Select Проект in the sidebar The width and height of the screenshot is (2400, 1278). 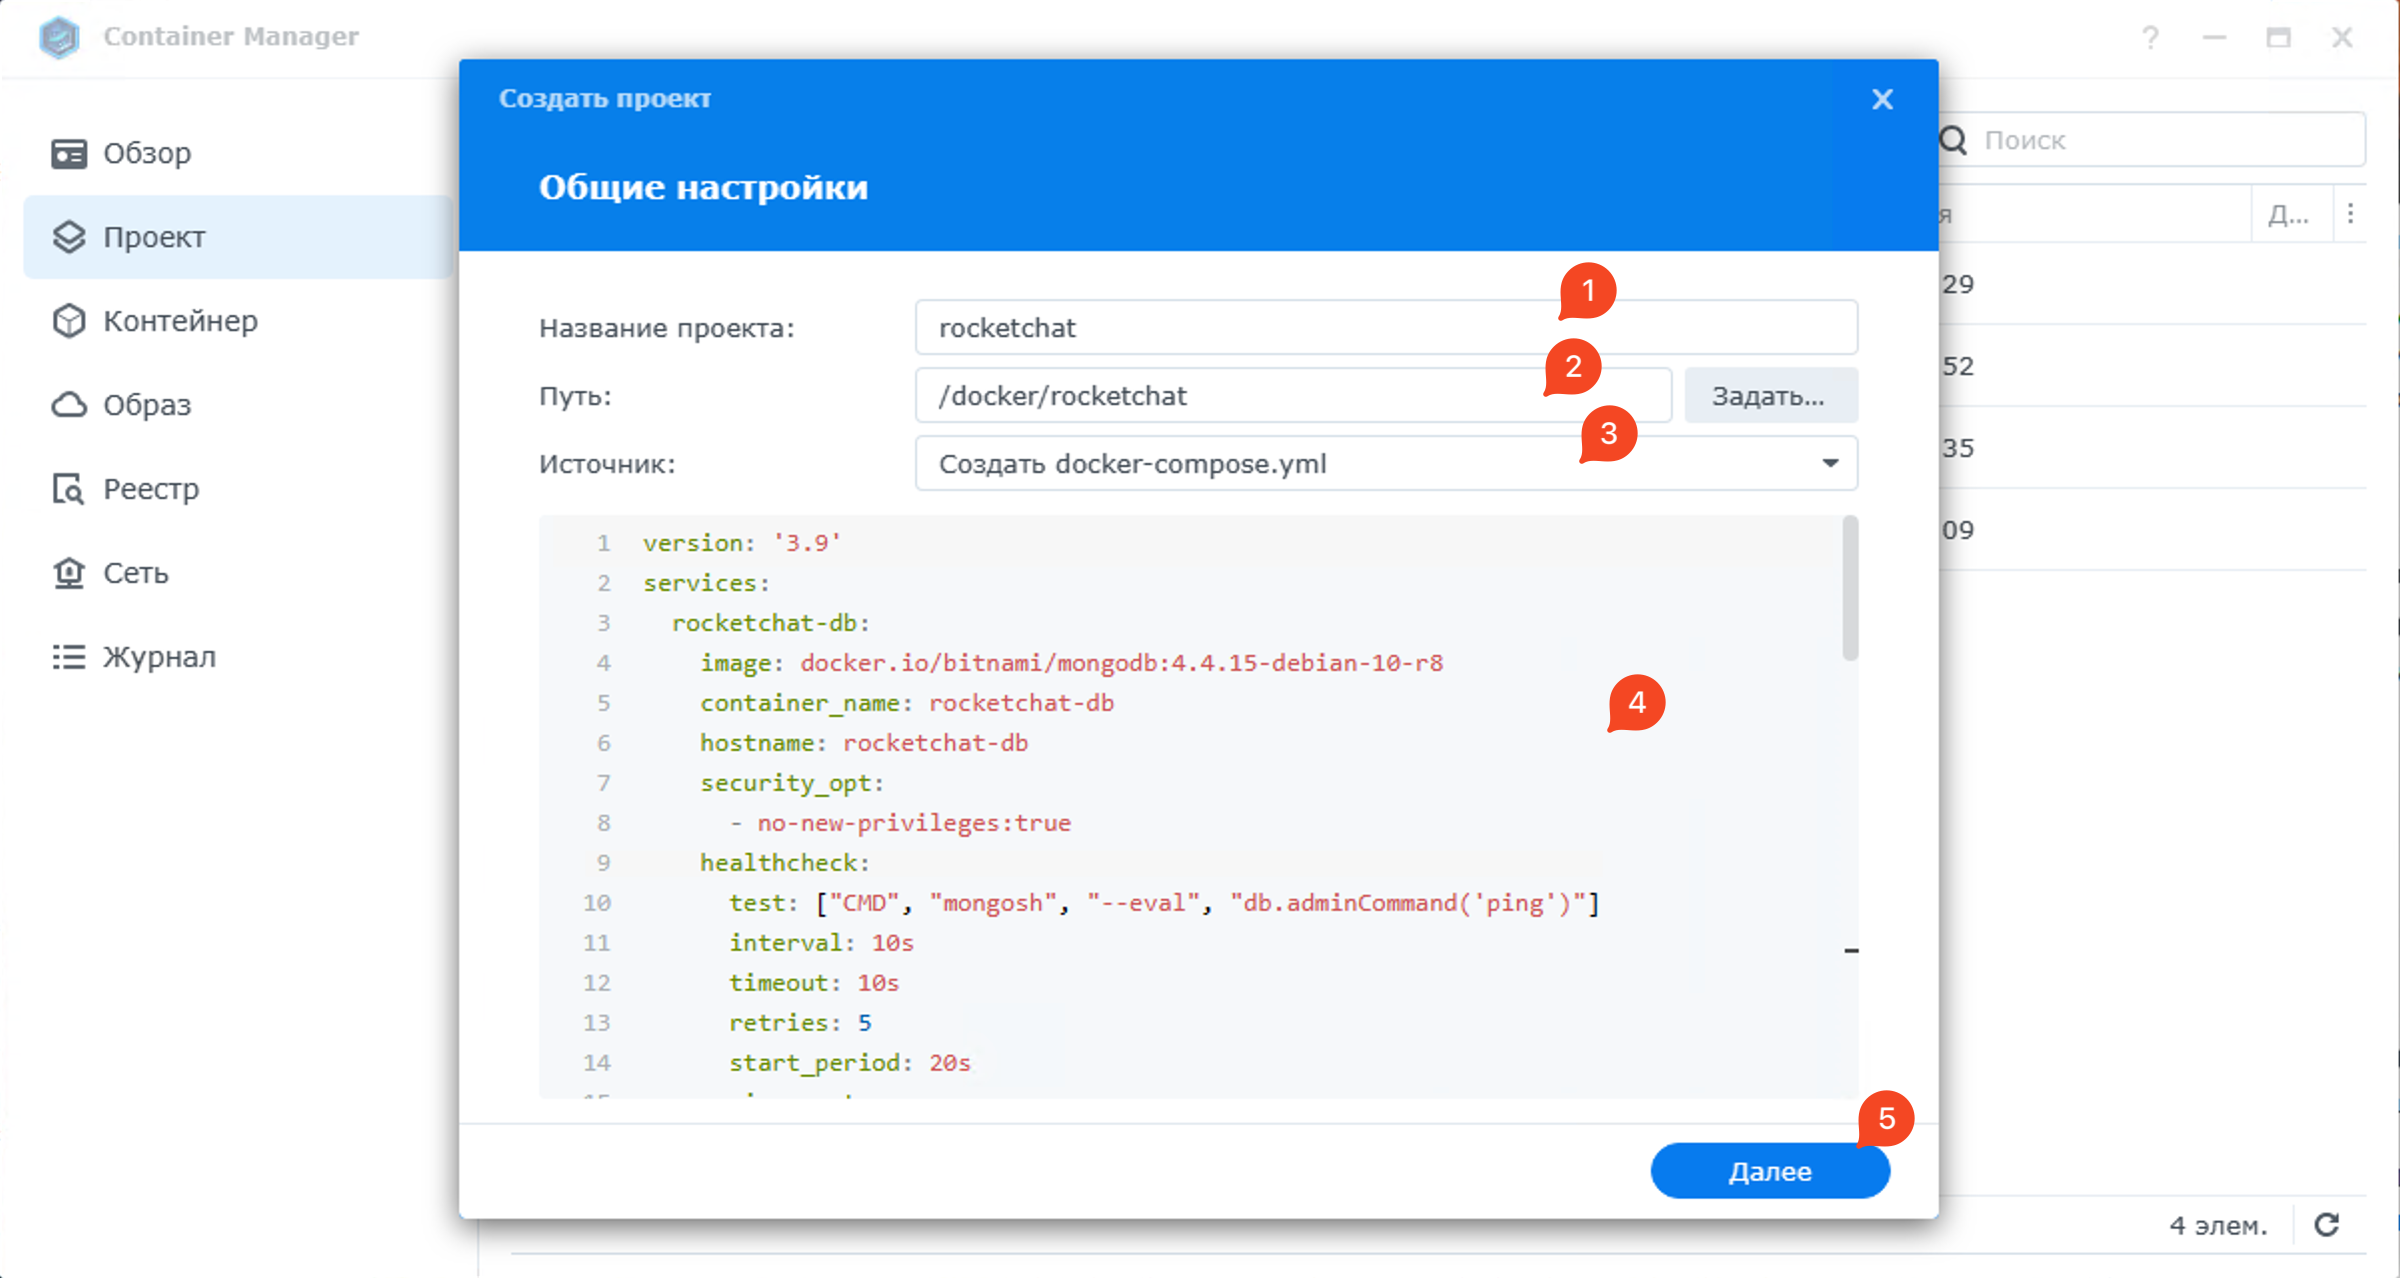(238, 237)
